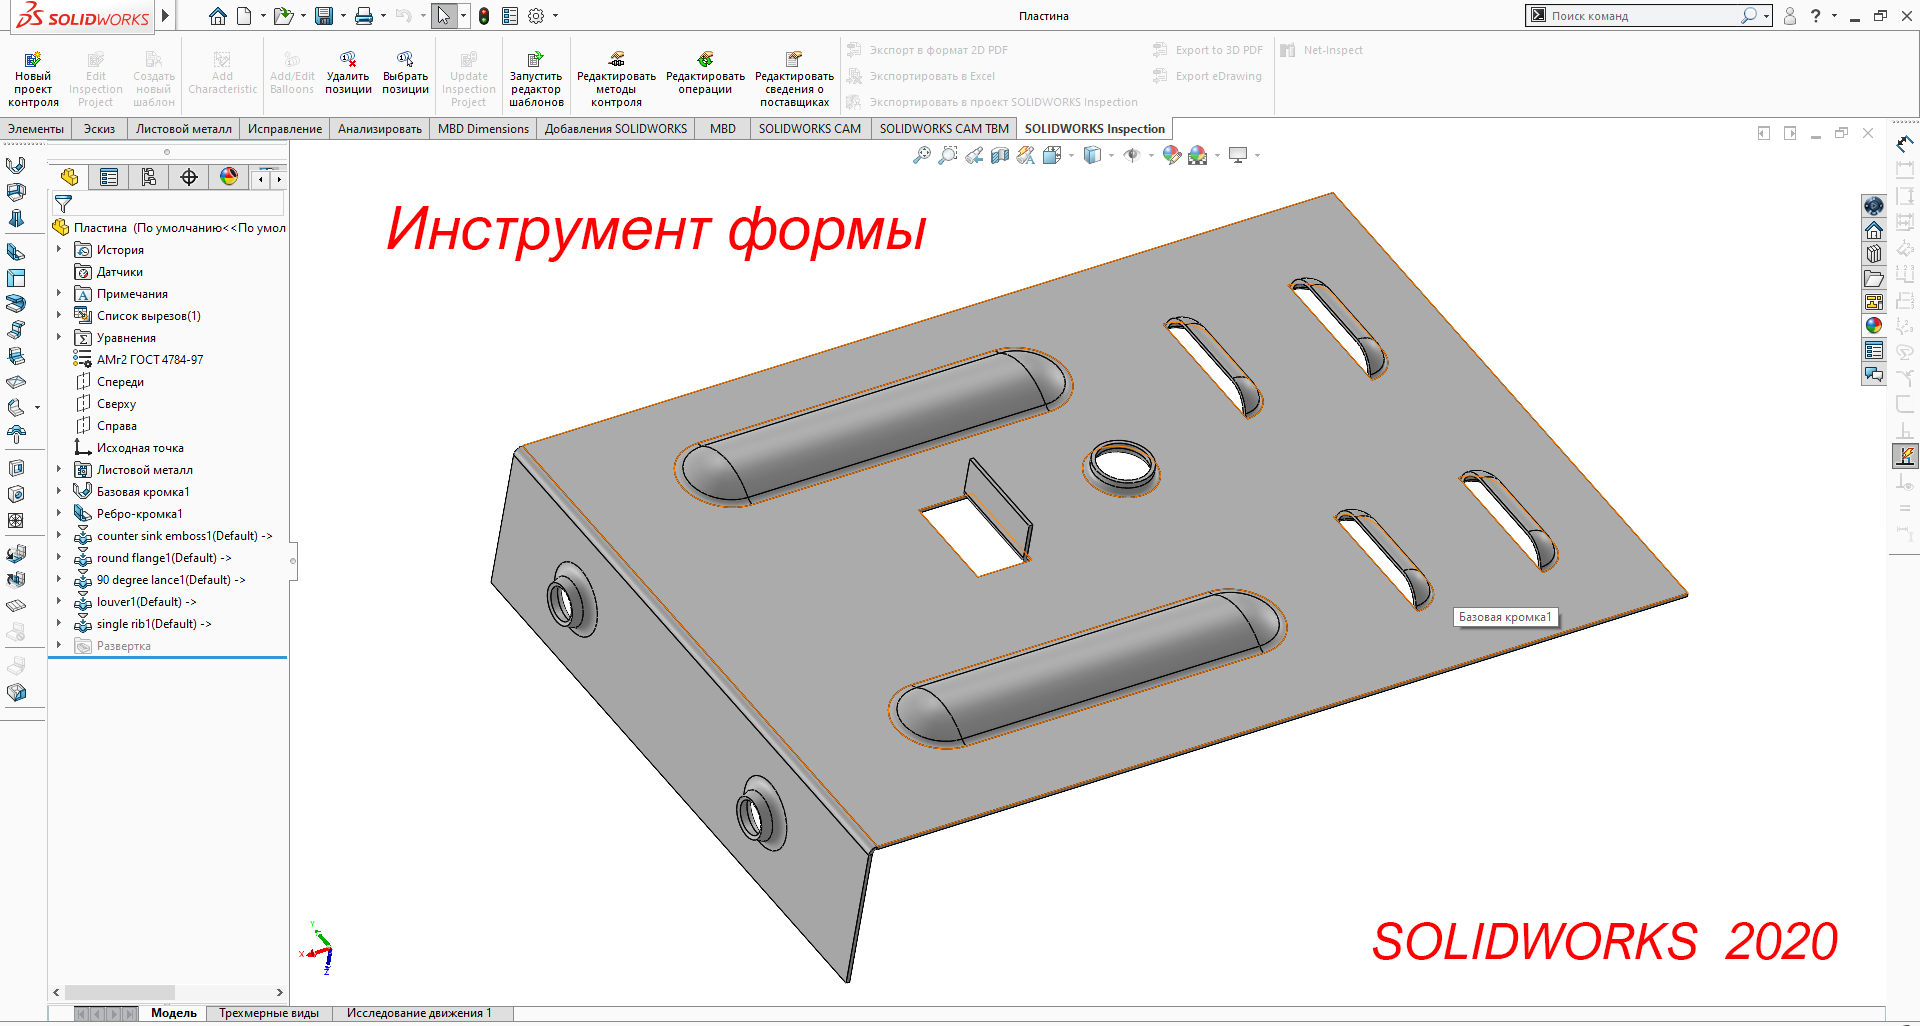The image size is (1920, 1026).
Task: Click the Display Style cube icon
Action: coord(1092,155)
